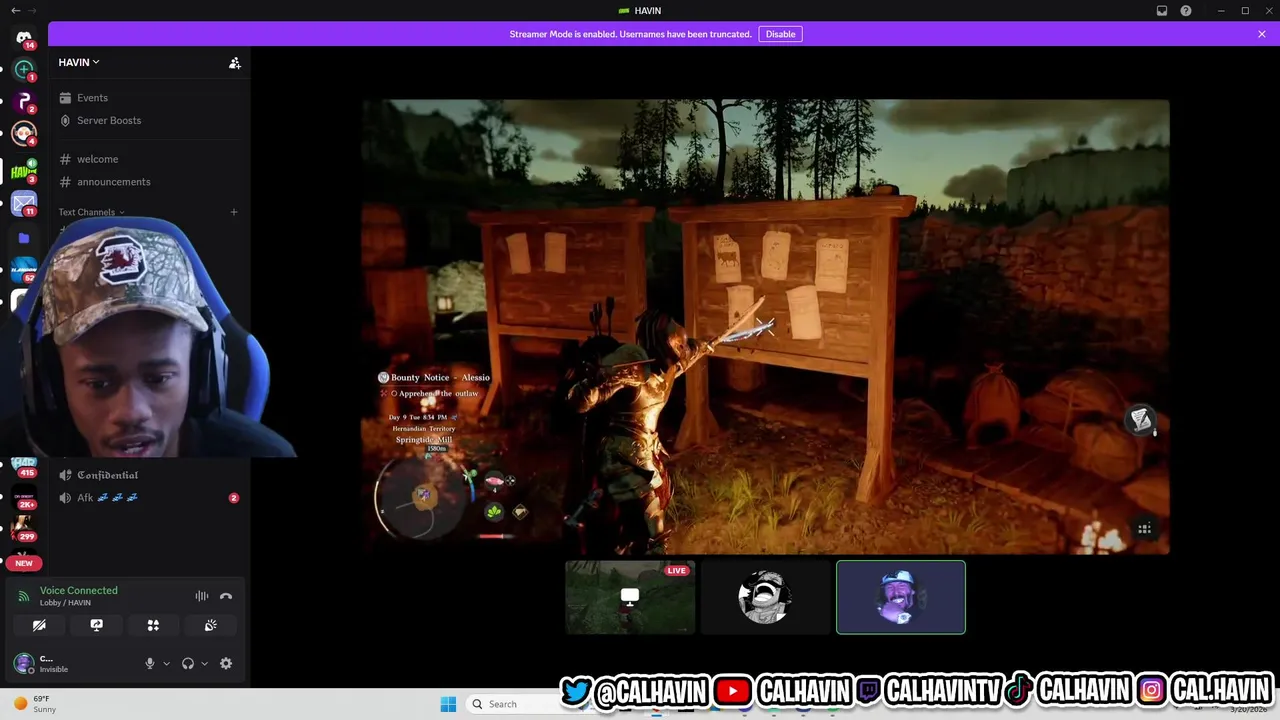Open input device options arrow by microphone
Viewport: 1280px width, 720px height.
(166, 663)
